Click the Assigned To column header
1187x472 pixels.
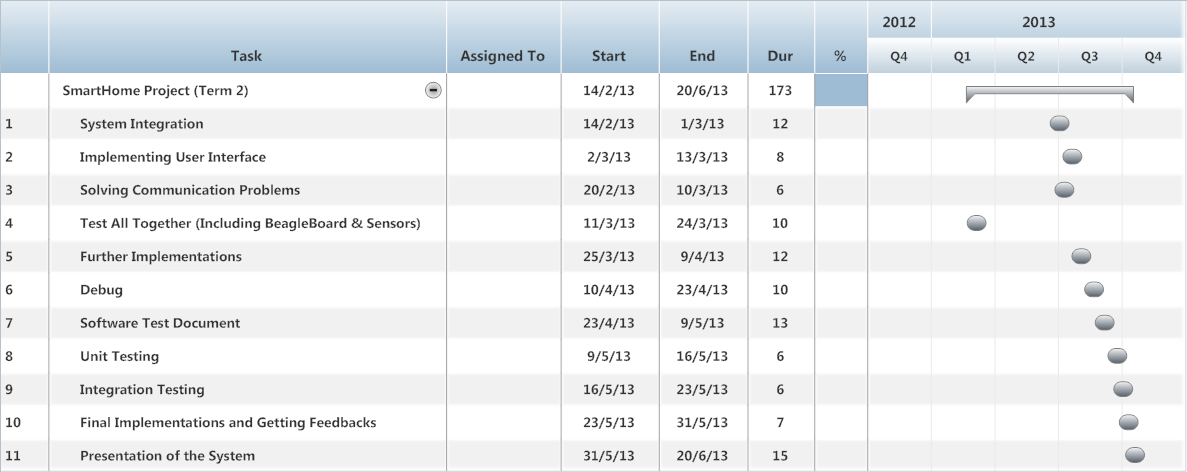tap(503, 55)
